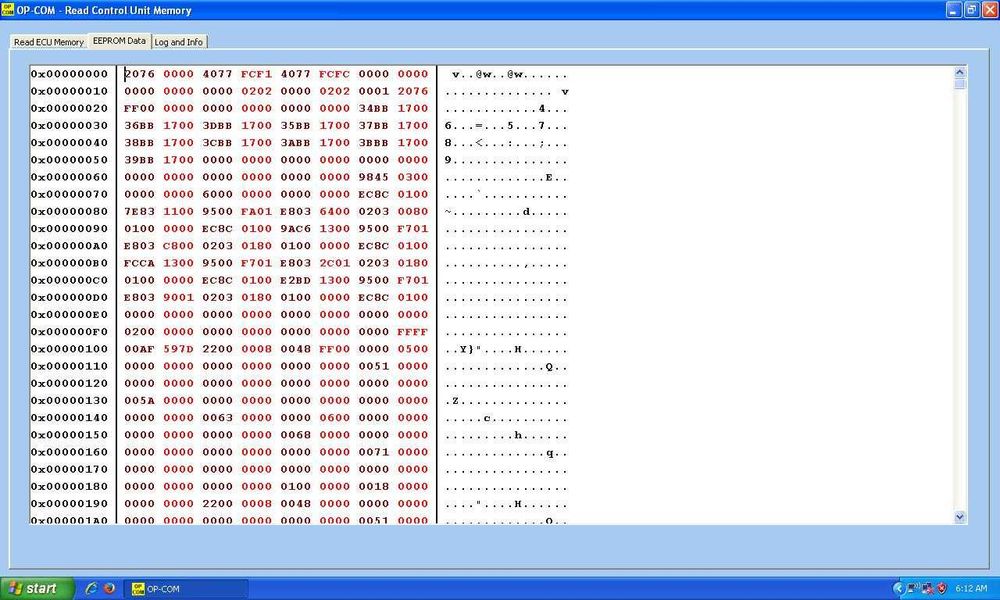Close the Read Control Unit Memory window
The width and height of the screenshot is (1000, 600).
(x=989, y=10)
